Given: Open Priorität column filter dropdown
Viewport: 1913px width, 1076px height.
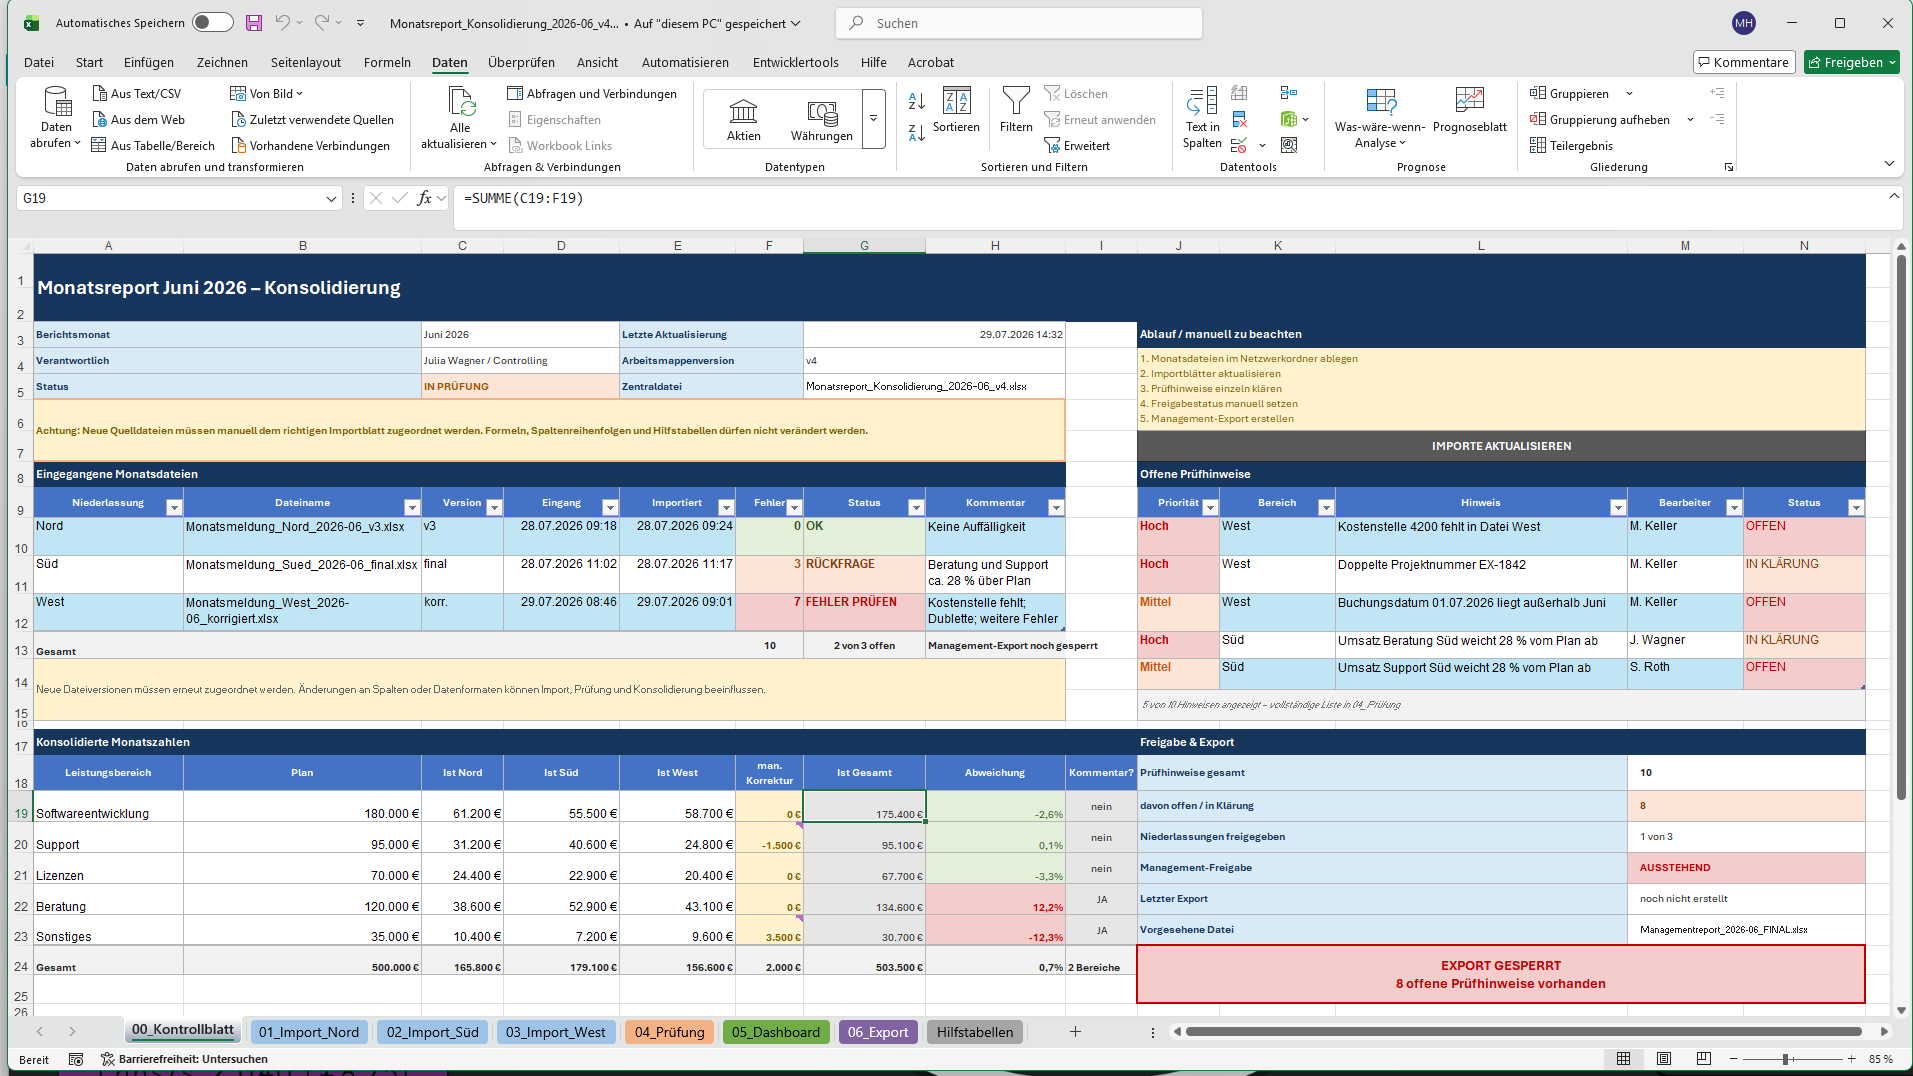Looking at the screenshot, I should 1210,508.
